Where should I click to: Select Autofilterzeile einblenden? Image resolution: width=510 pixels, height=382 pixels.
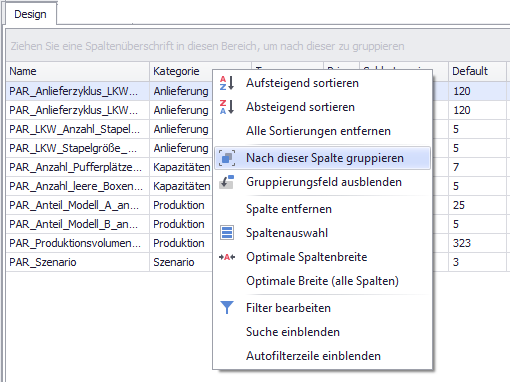tap(322, 356)
